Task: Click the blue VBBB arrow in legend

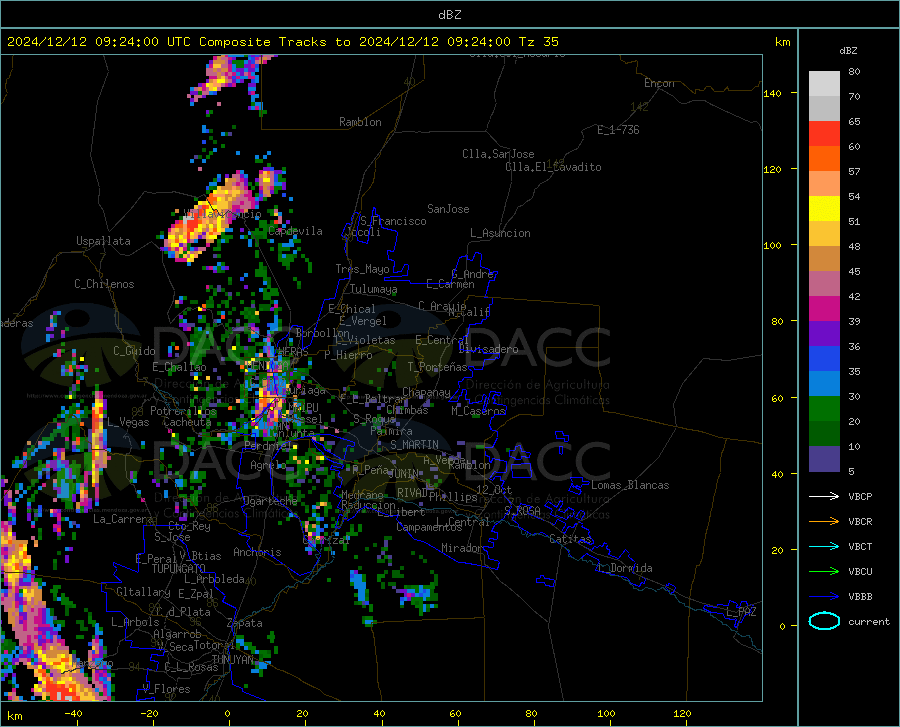Action: 824,597
